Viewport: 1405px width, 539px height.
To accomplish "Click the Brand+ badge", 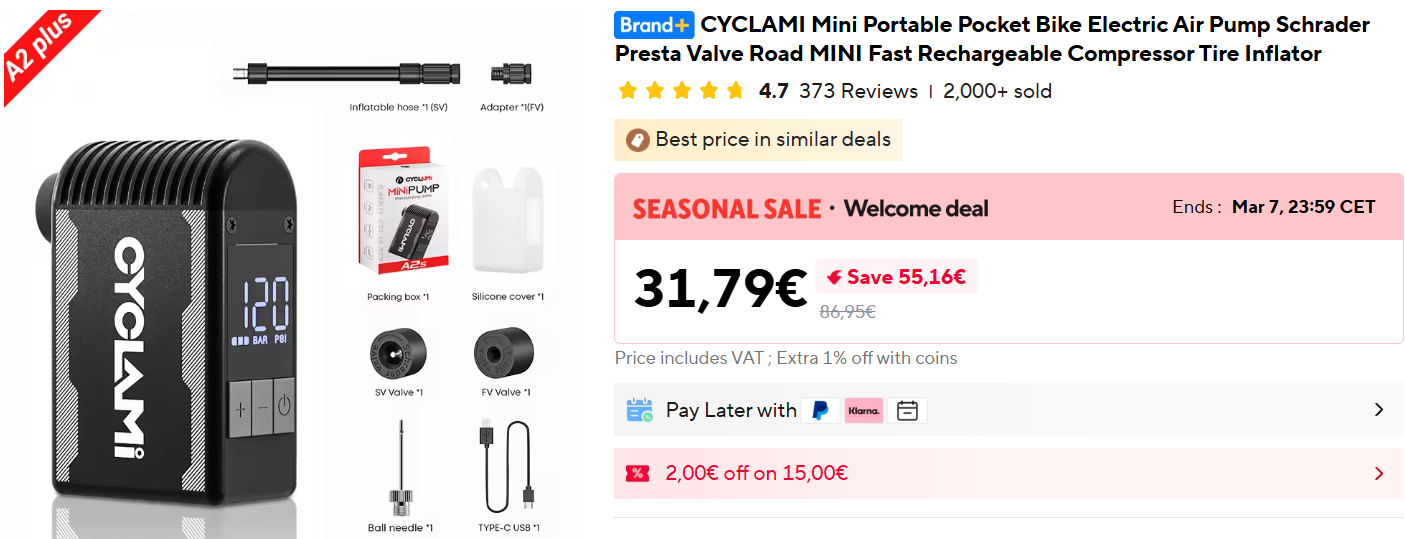I will [x=654, y=25].
